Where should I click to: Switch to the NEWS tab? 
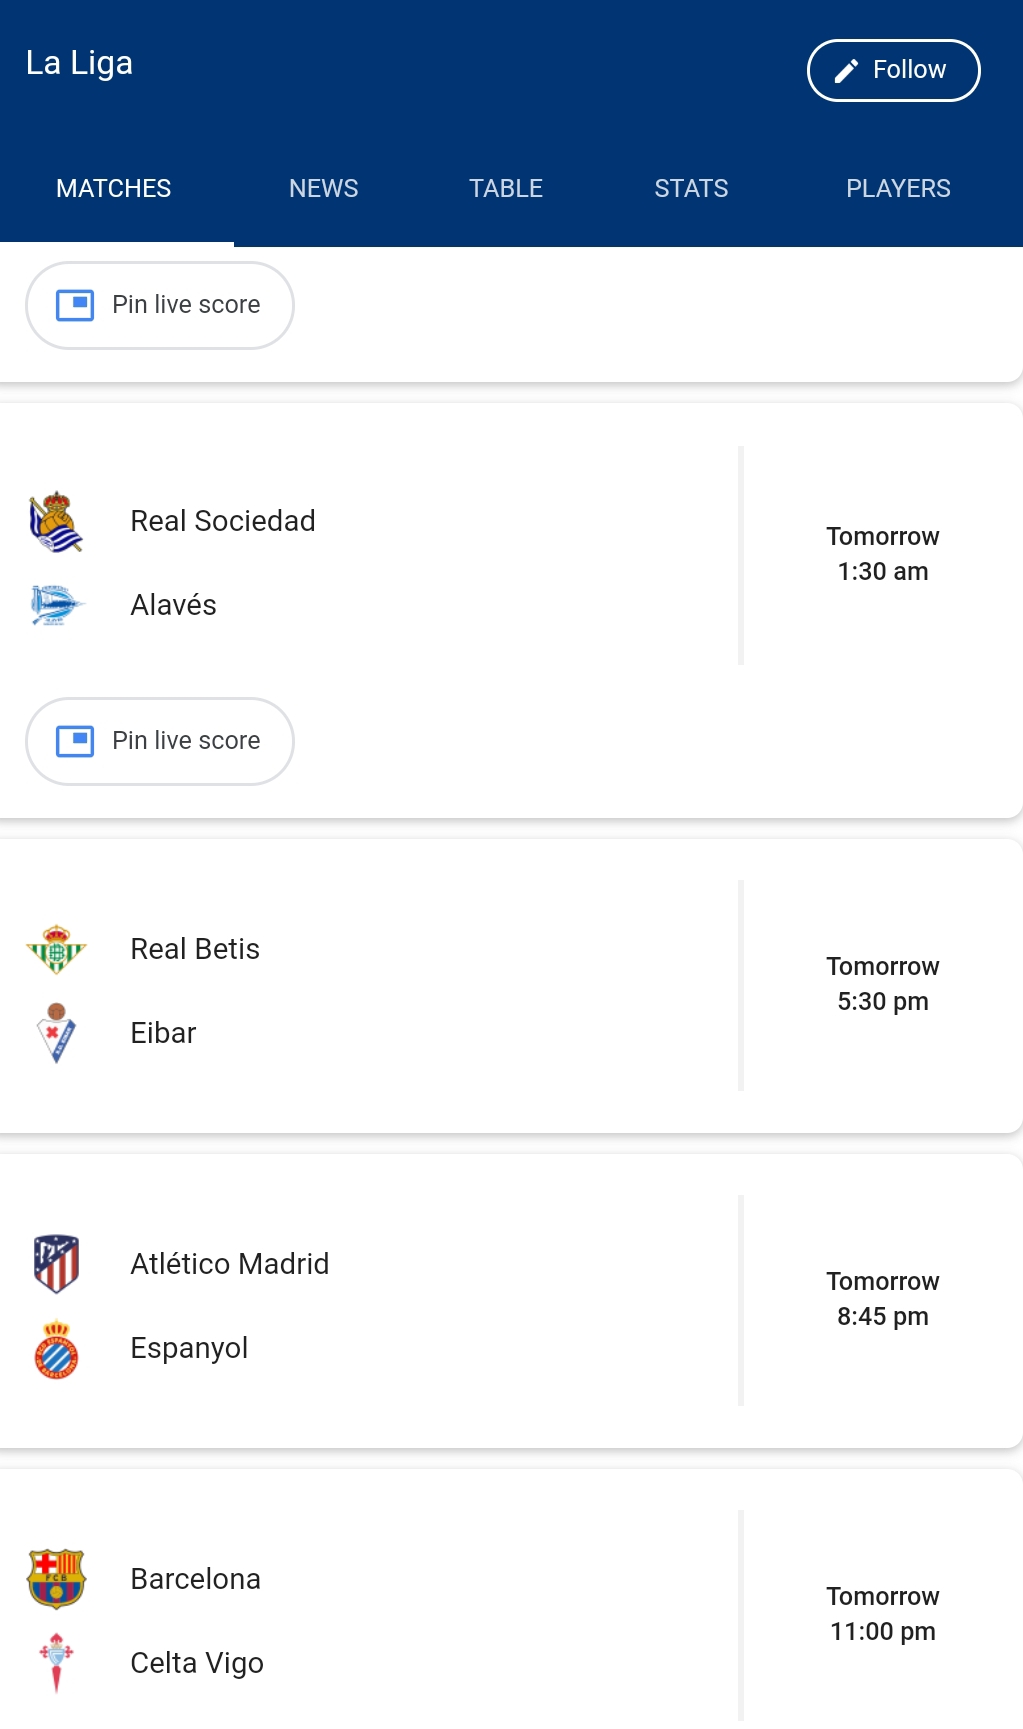[323, 188]
